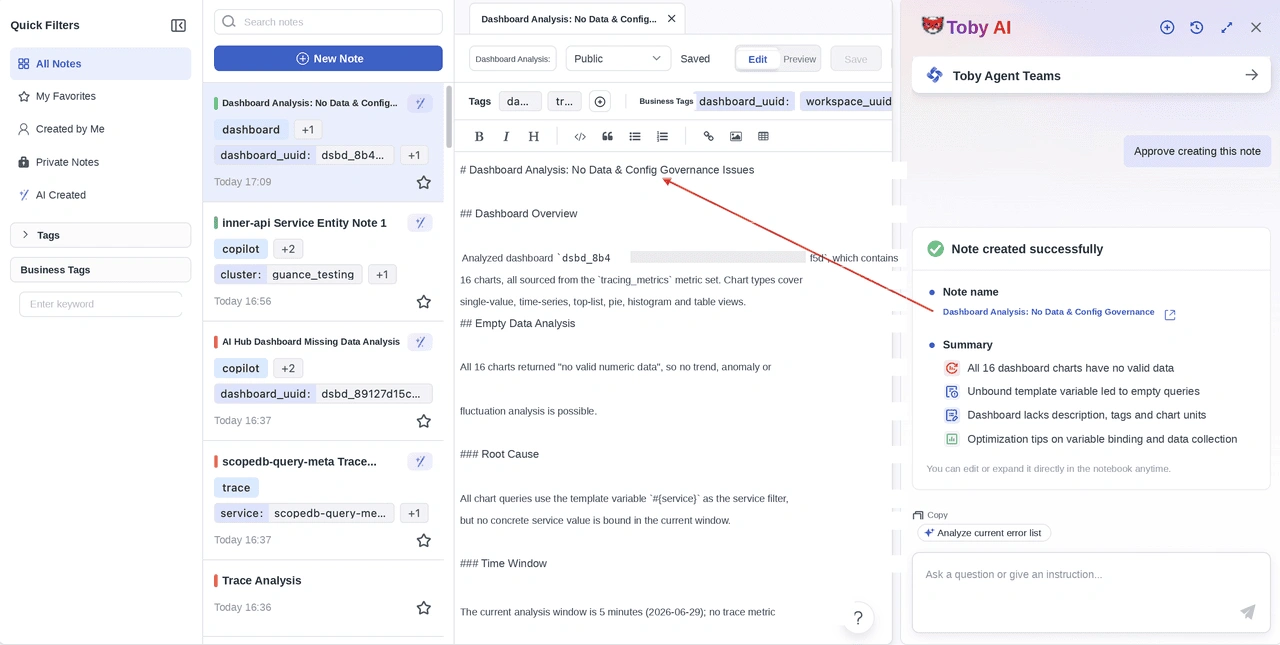Favorite the Trace Analysis note star
This screenshot has height=645, width=1280.
(424, 607)
